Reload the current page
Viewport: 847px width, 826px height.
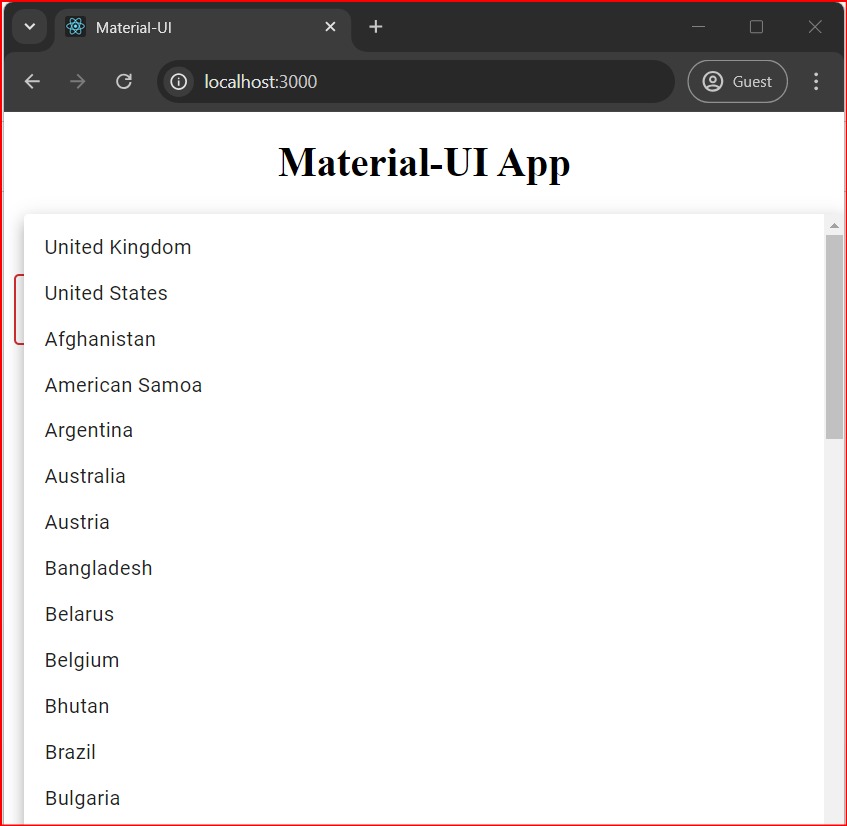pos(123,81)
